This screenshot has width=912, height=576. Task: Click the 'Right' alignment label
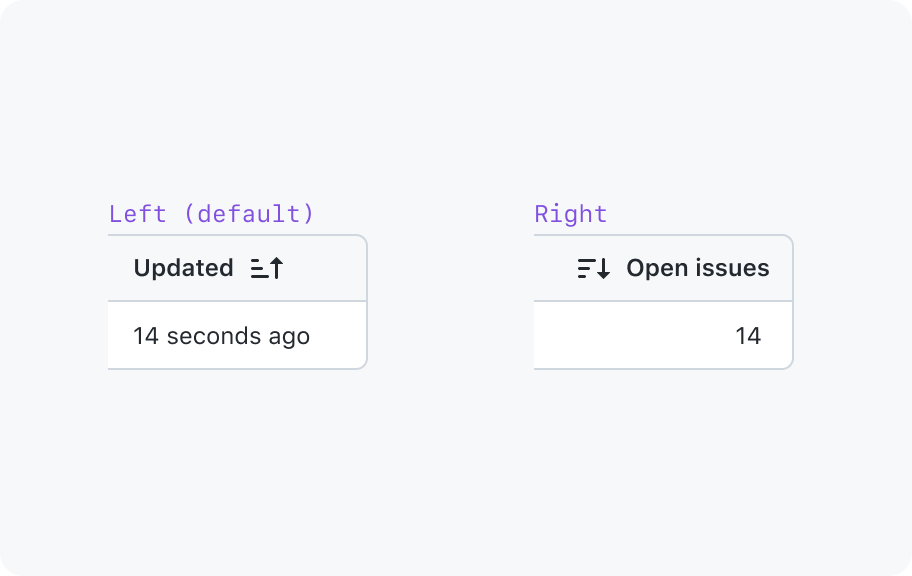[x=571, y=214]
